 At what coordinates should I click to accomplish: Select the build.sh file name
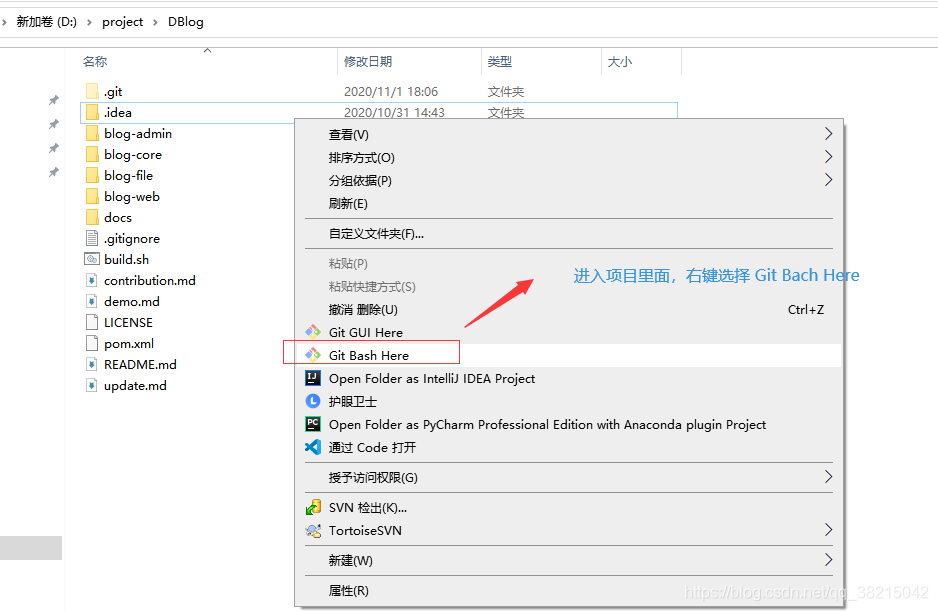coord(126,259)
